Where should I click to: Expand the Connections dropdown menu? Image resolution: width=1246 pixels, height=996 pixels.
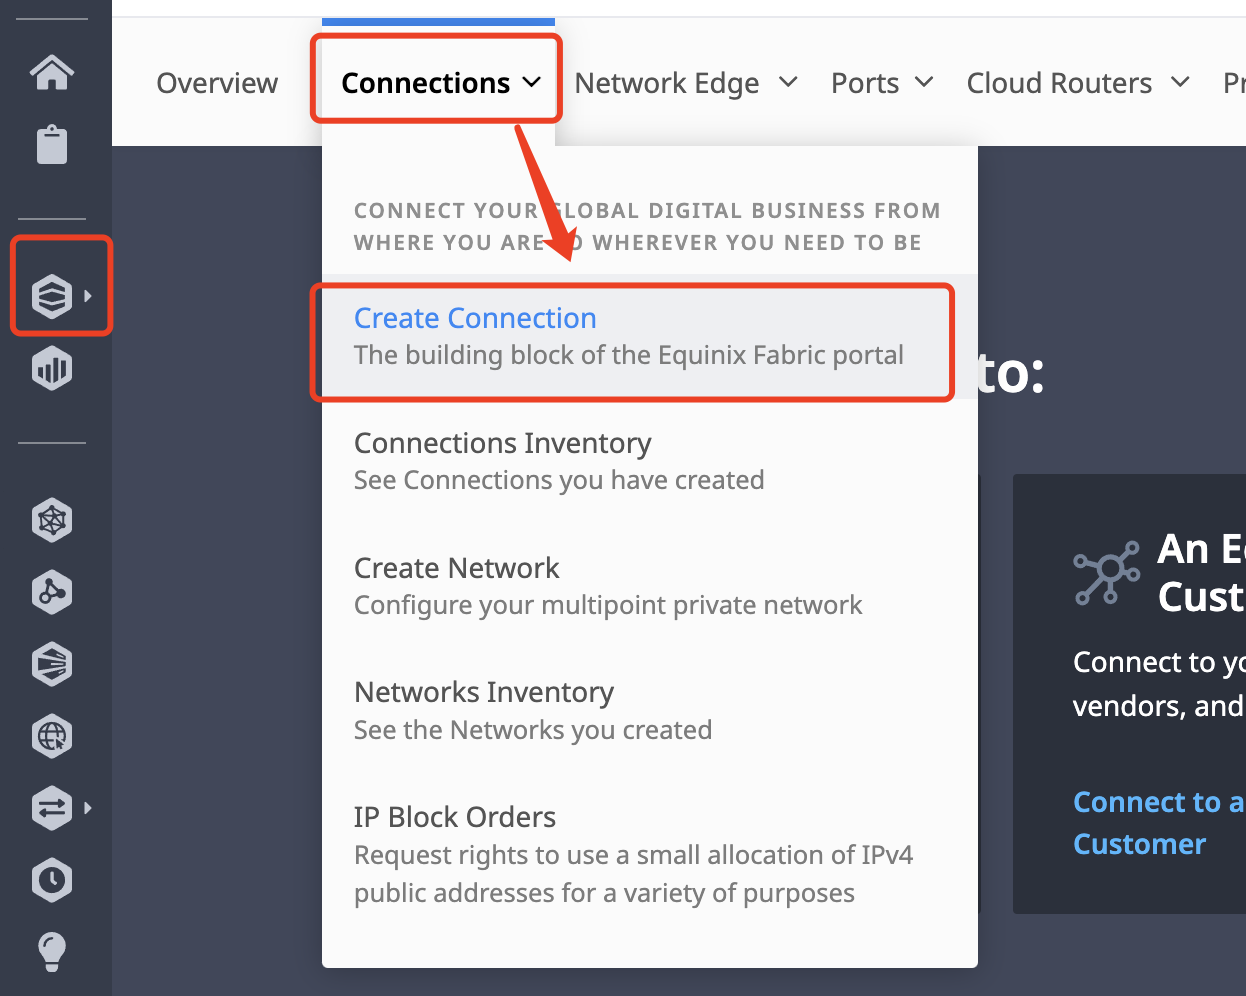pyautogui.click(x=440, y=83)
